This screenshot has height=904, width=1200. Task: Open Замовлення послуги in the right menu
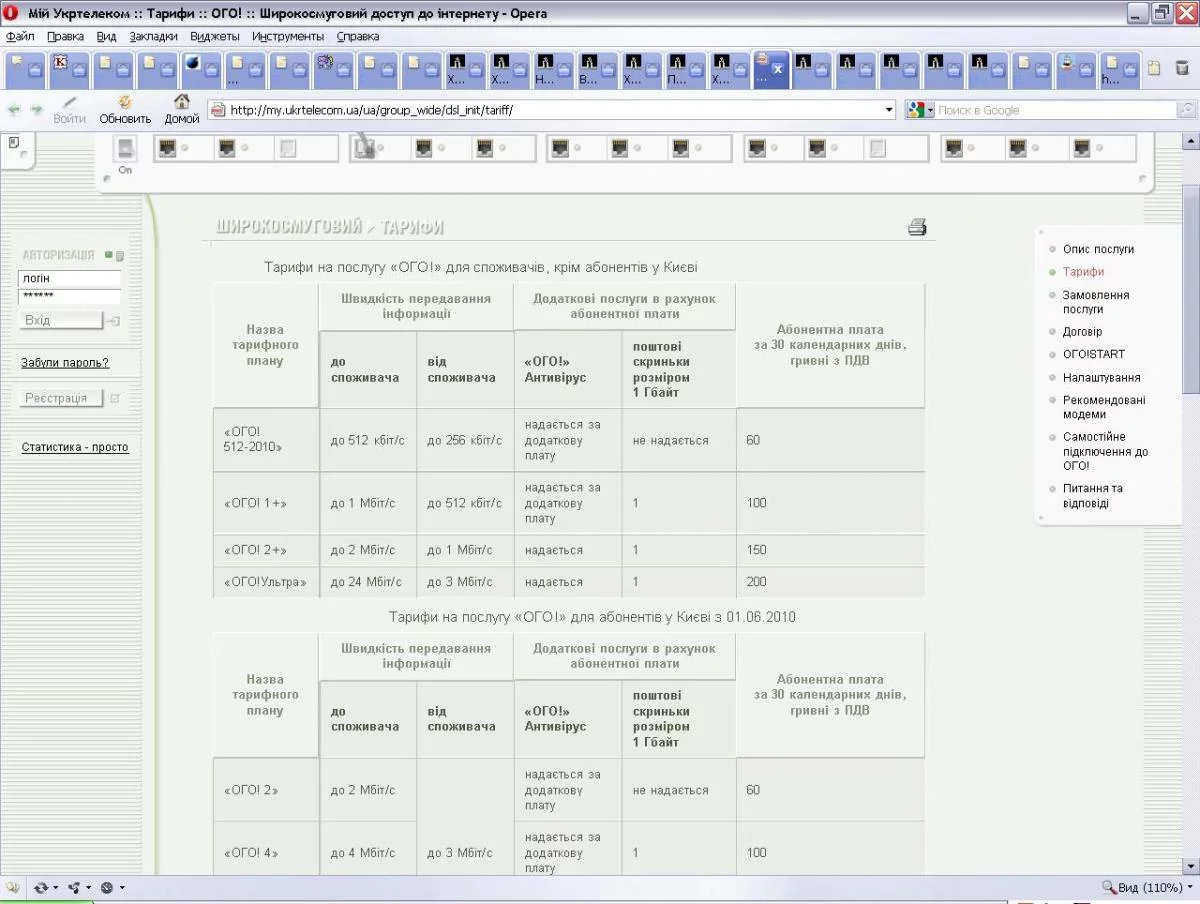tap(1096, 302)
